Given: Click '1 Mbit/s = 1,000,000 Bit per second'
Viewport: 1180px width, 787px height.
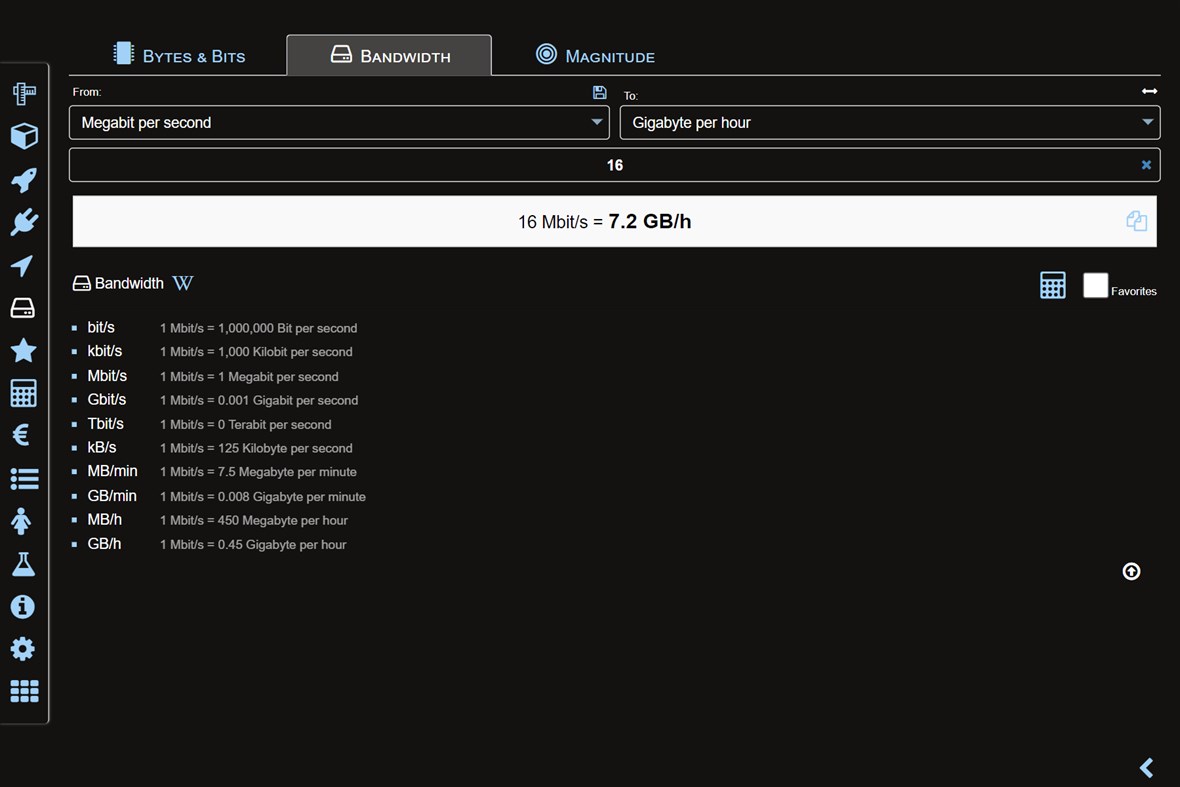Looking at the screenshot, I should point(258,328).
